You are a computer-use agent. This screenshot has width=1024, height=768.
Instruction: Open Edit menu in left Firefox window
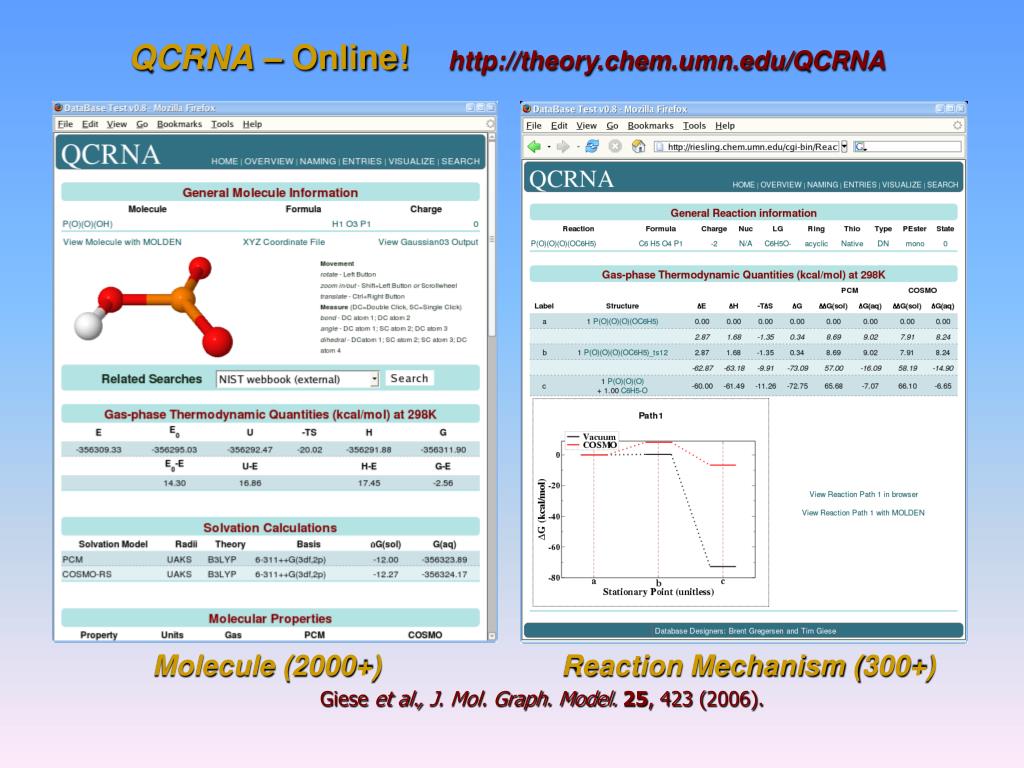[x=90, y=124]
